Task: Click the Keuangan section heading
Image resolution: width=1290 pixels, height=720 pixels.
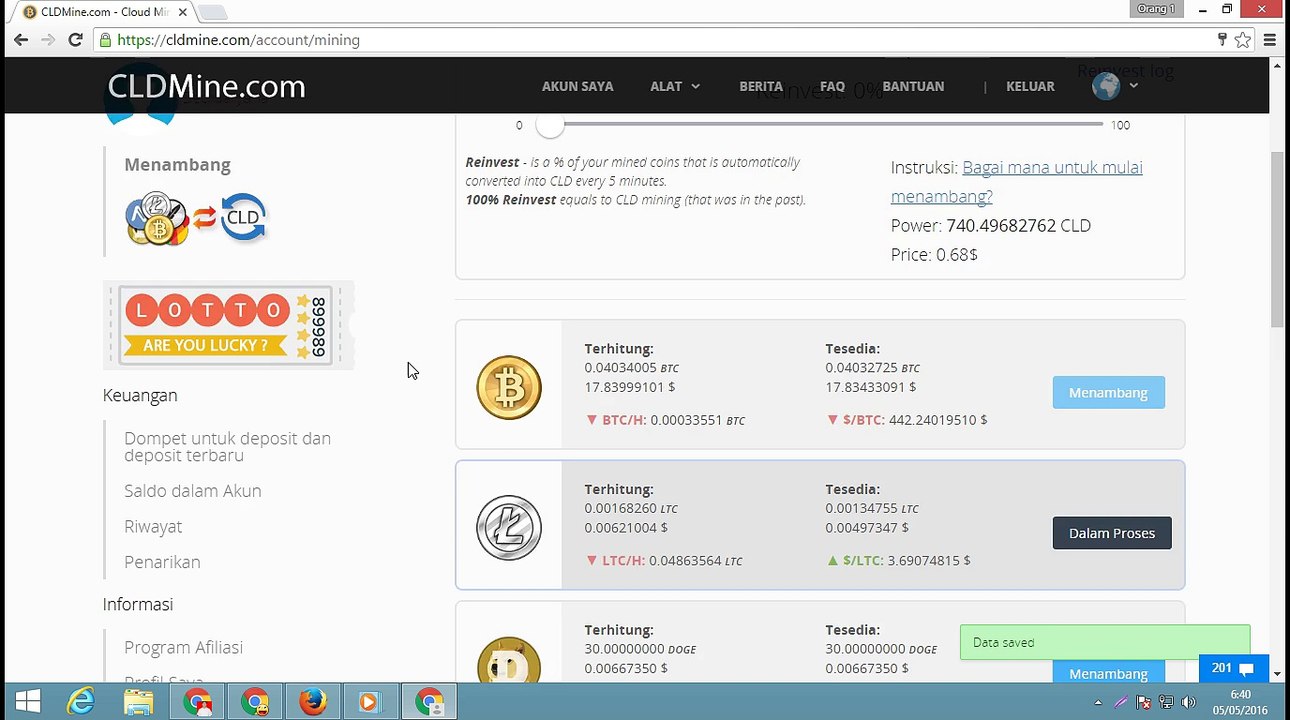Action: pos(140,395)
